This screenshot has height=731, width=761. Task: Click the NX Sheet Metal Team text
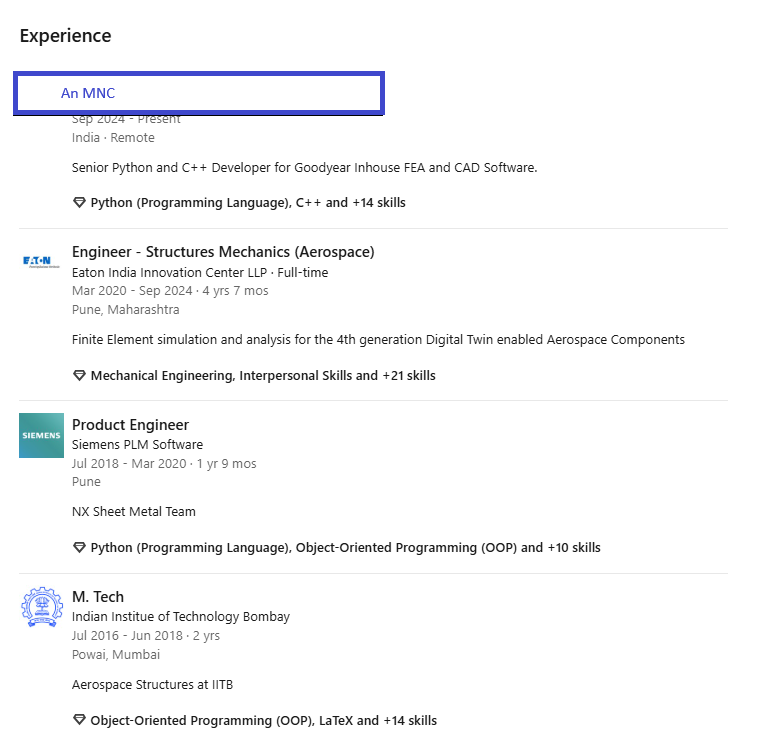[133, 512]
